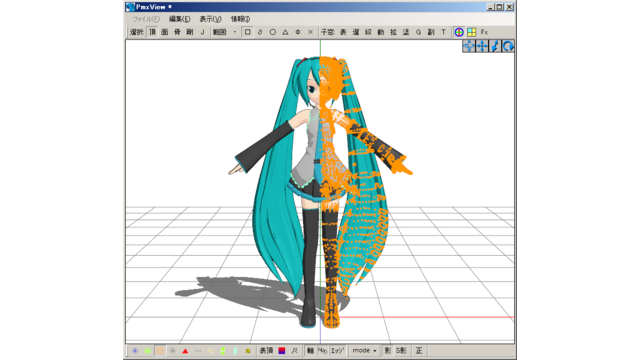
Task: Click the colorful circular manipulator icon
Action: [x=459, y=32]
